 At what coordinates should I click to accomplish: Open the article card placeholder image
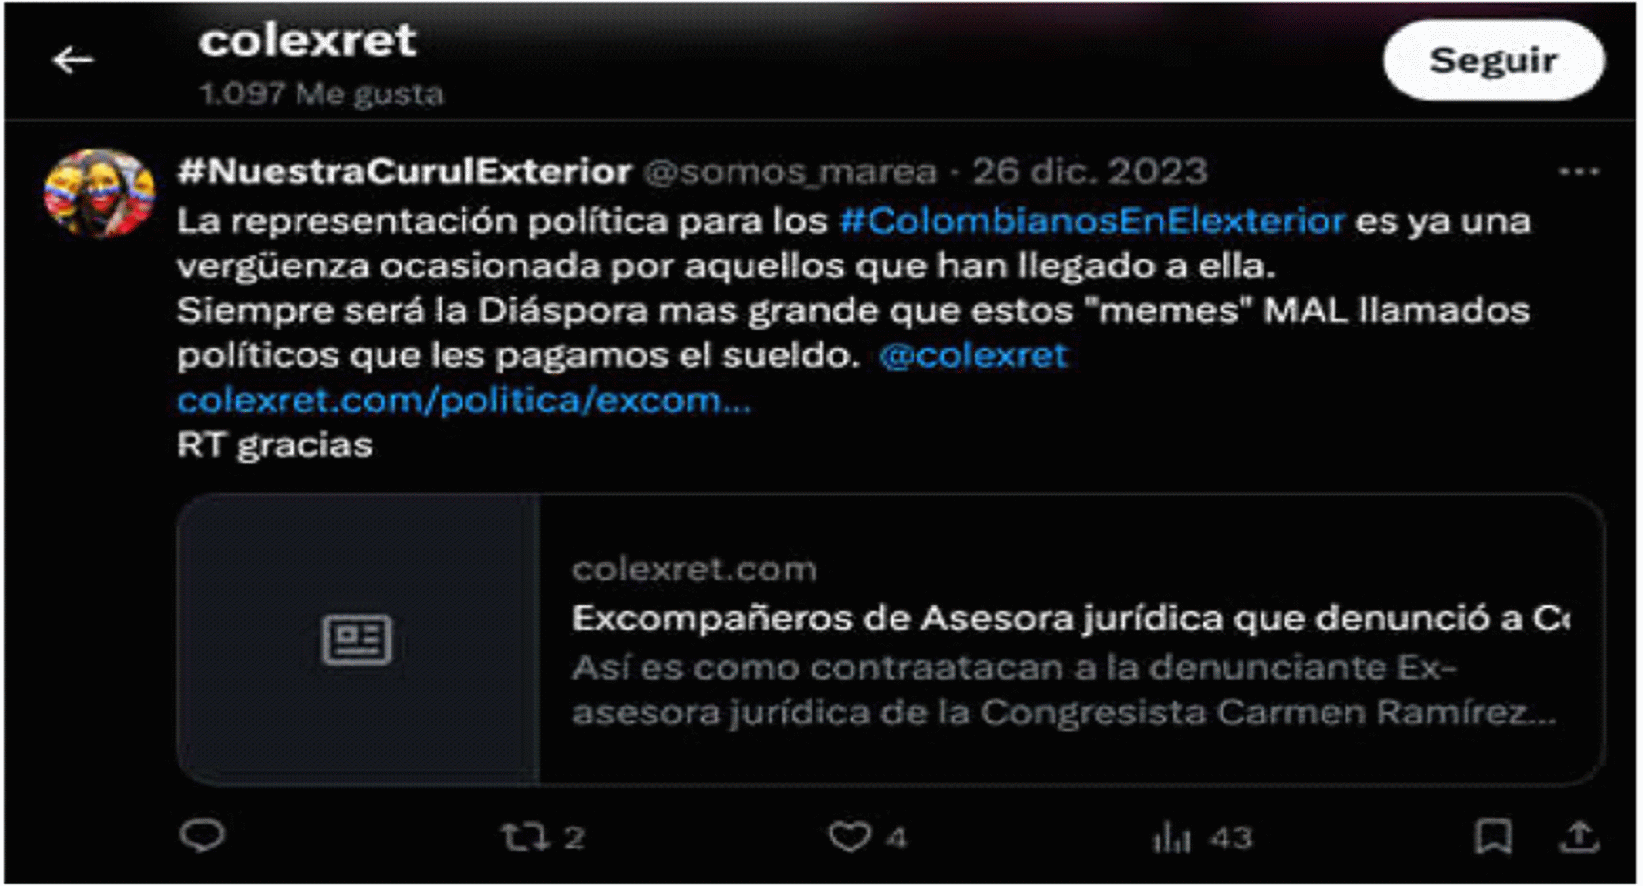click(x=358, y=639)
